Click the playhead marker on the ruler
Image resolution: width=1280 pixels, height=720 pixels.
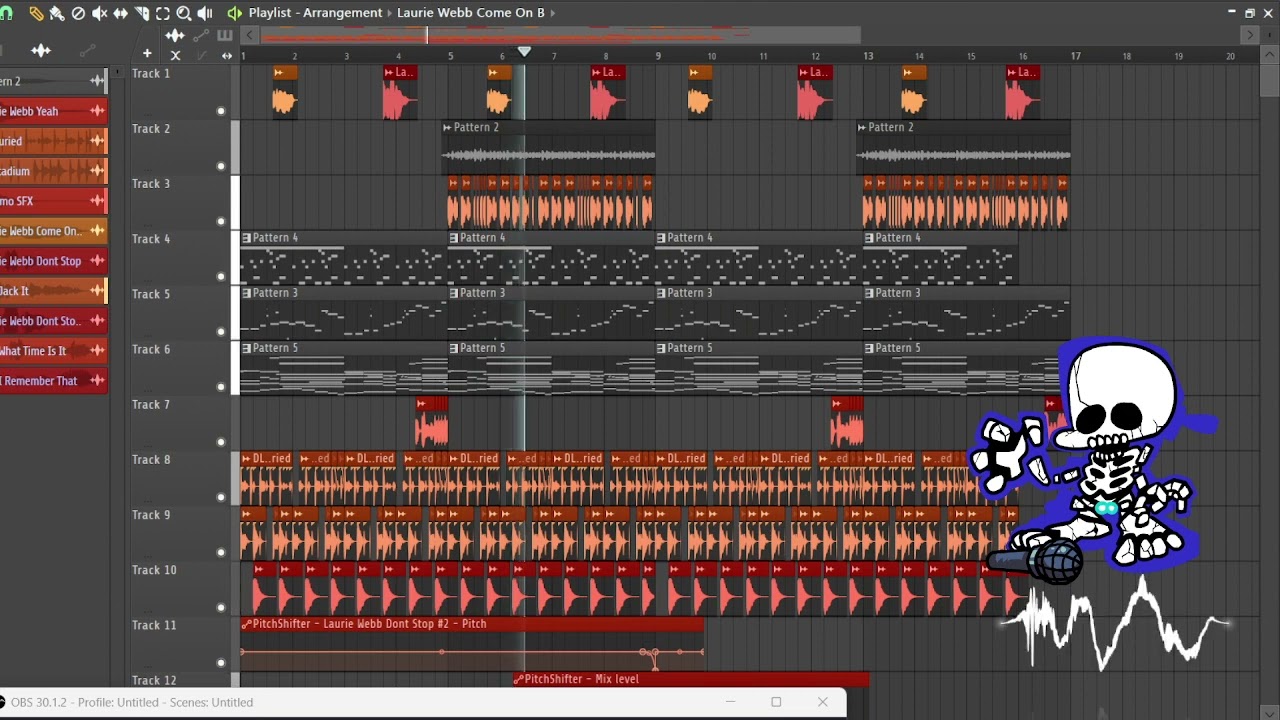(x=524, y=52)
